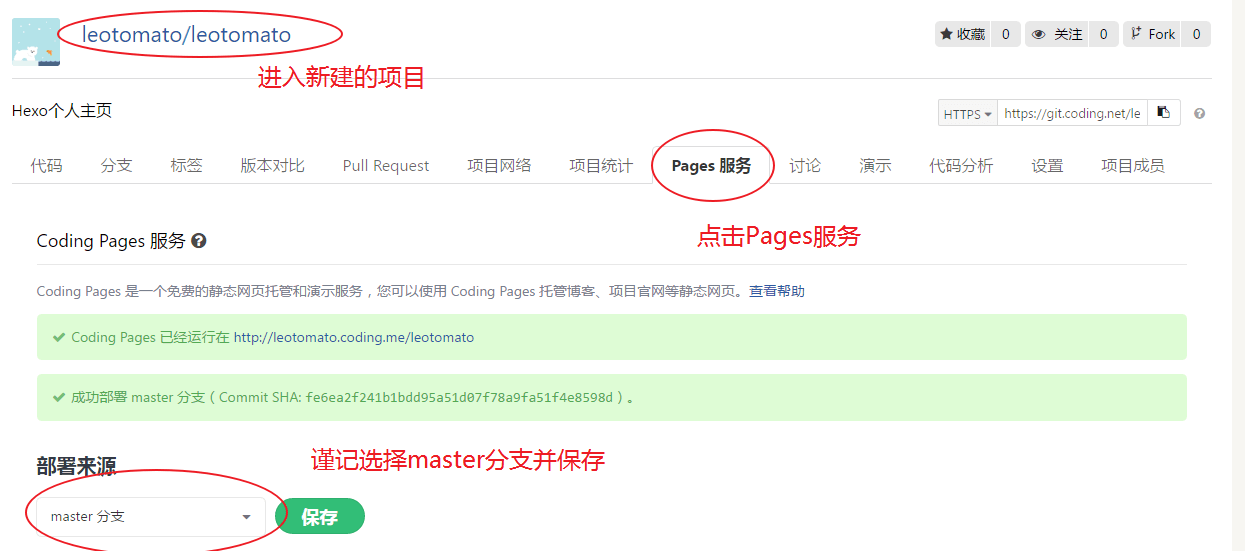Open the 设置 tab
1245x551 pixels.
[1047, 166]
